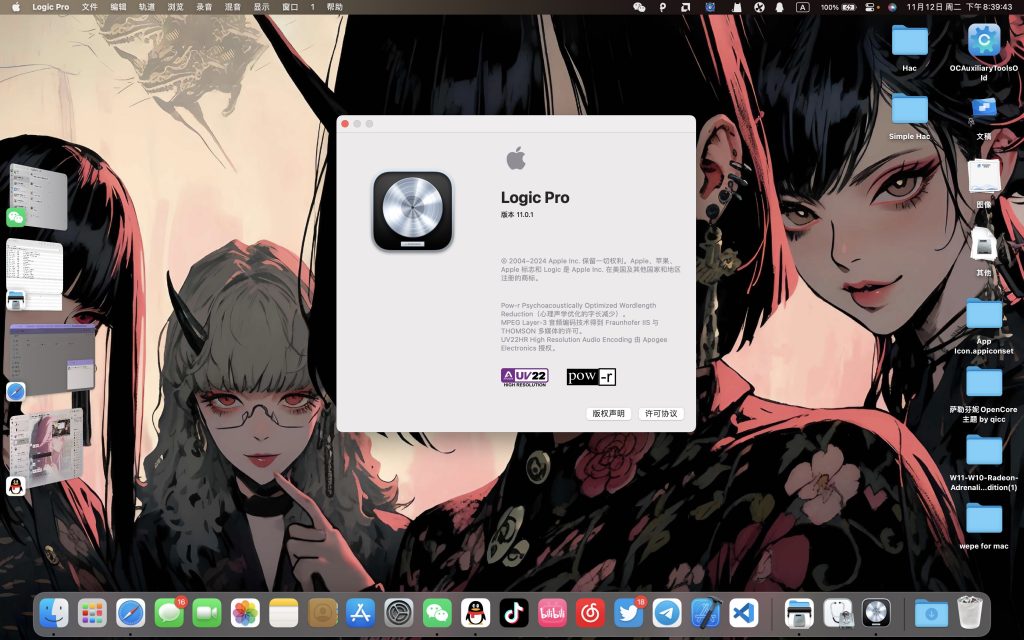Image resolution: width=1024 pixels, height=640 pixels.
Task: Open the 编辑 menu
Action: click(x=118, y=7)
